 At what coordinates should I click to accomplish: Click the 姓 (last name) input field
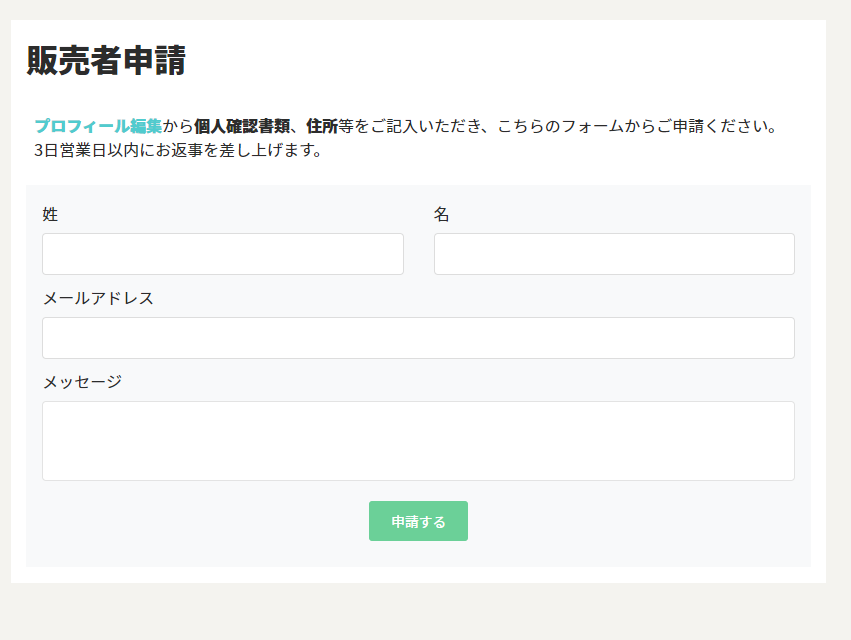click(222, 254)
